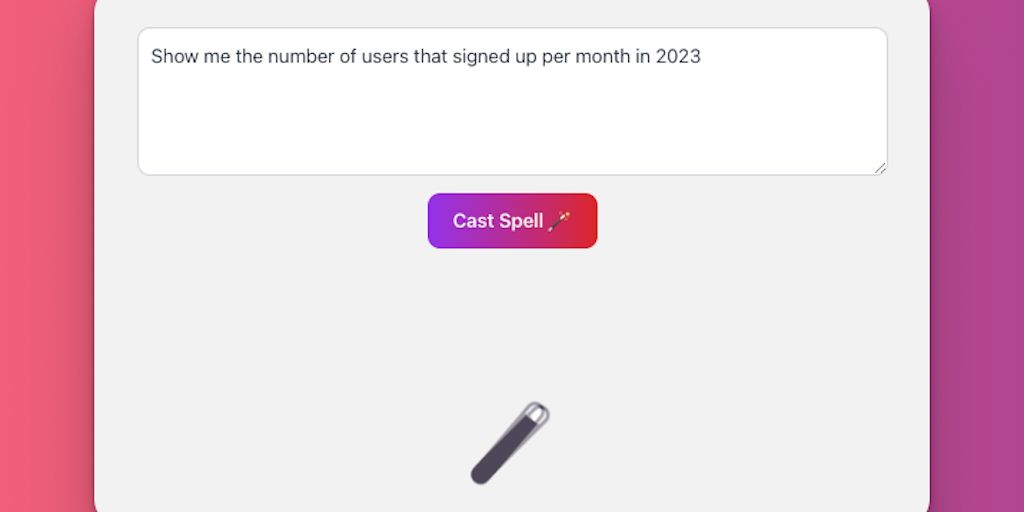Click the Cast Spell button

(512, 221)
